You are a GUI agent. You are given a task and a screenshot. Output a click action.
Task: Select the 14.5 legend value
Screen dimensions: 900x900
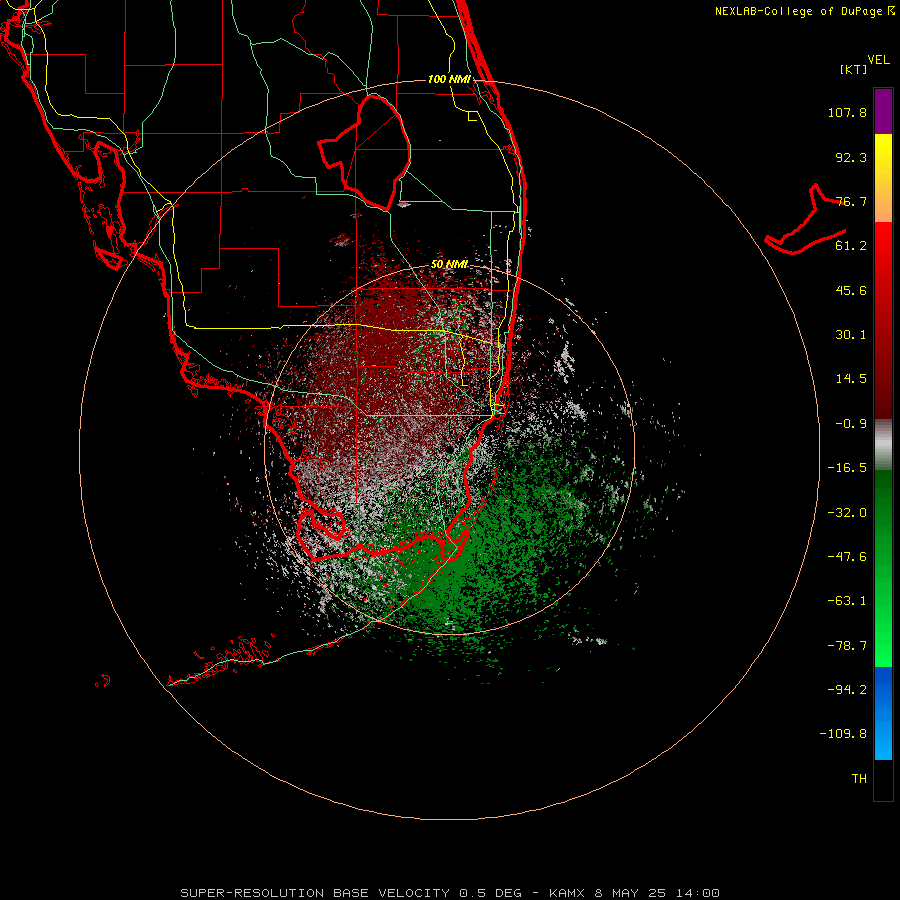(x=851, y=379)
